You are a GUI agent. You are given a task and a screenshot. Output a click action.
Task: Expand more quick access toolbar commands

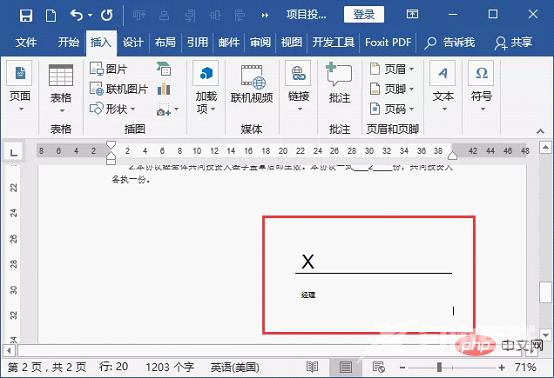coord(265,15)
